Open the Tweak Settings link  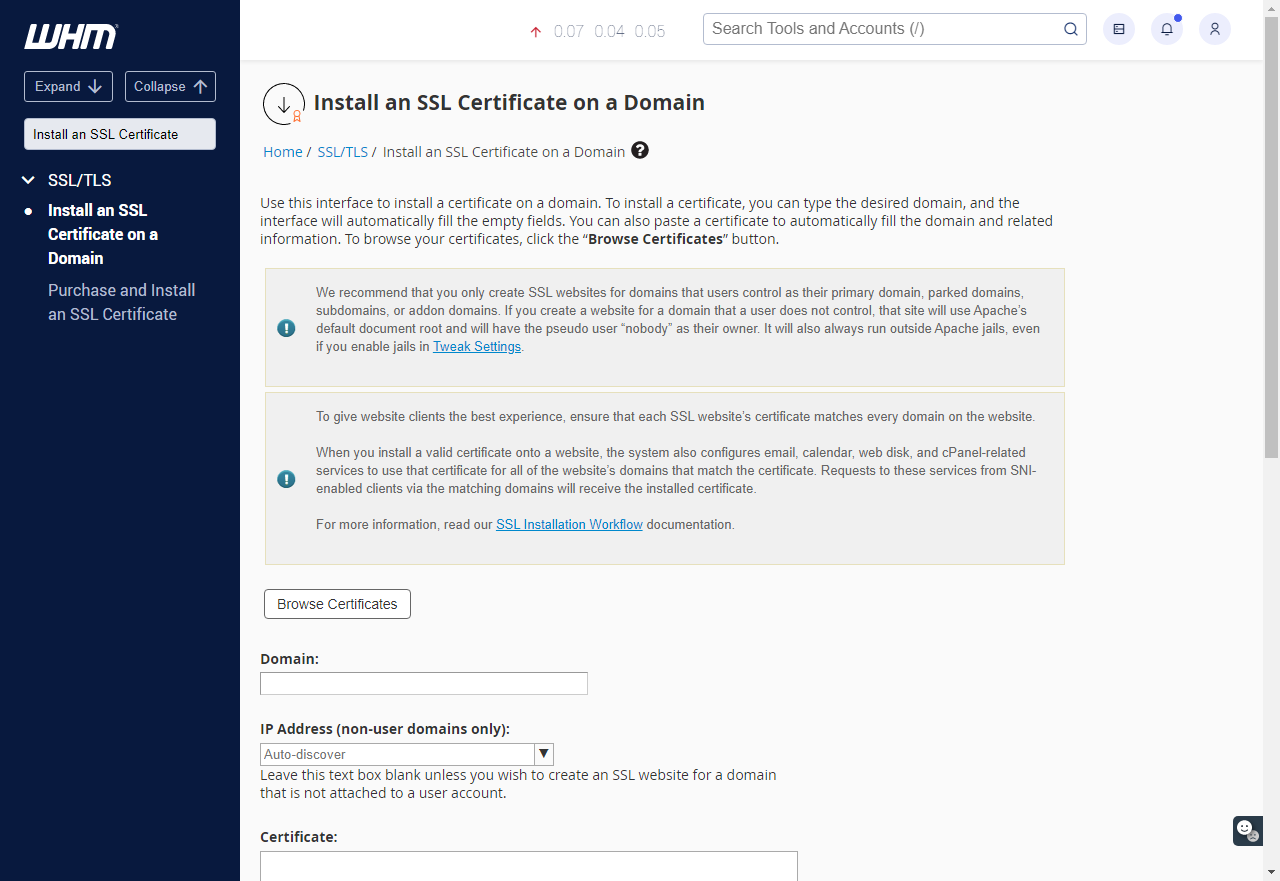tap(477, 346)
